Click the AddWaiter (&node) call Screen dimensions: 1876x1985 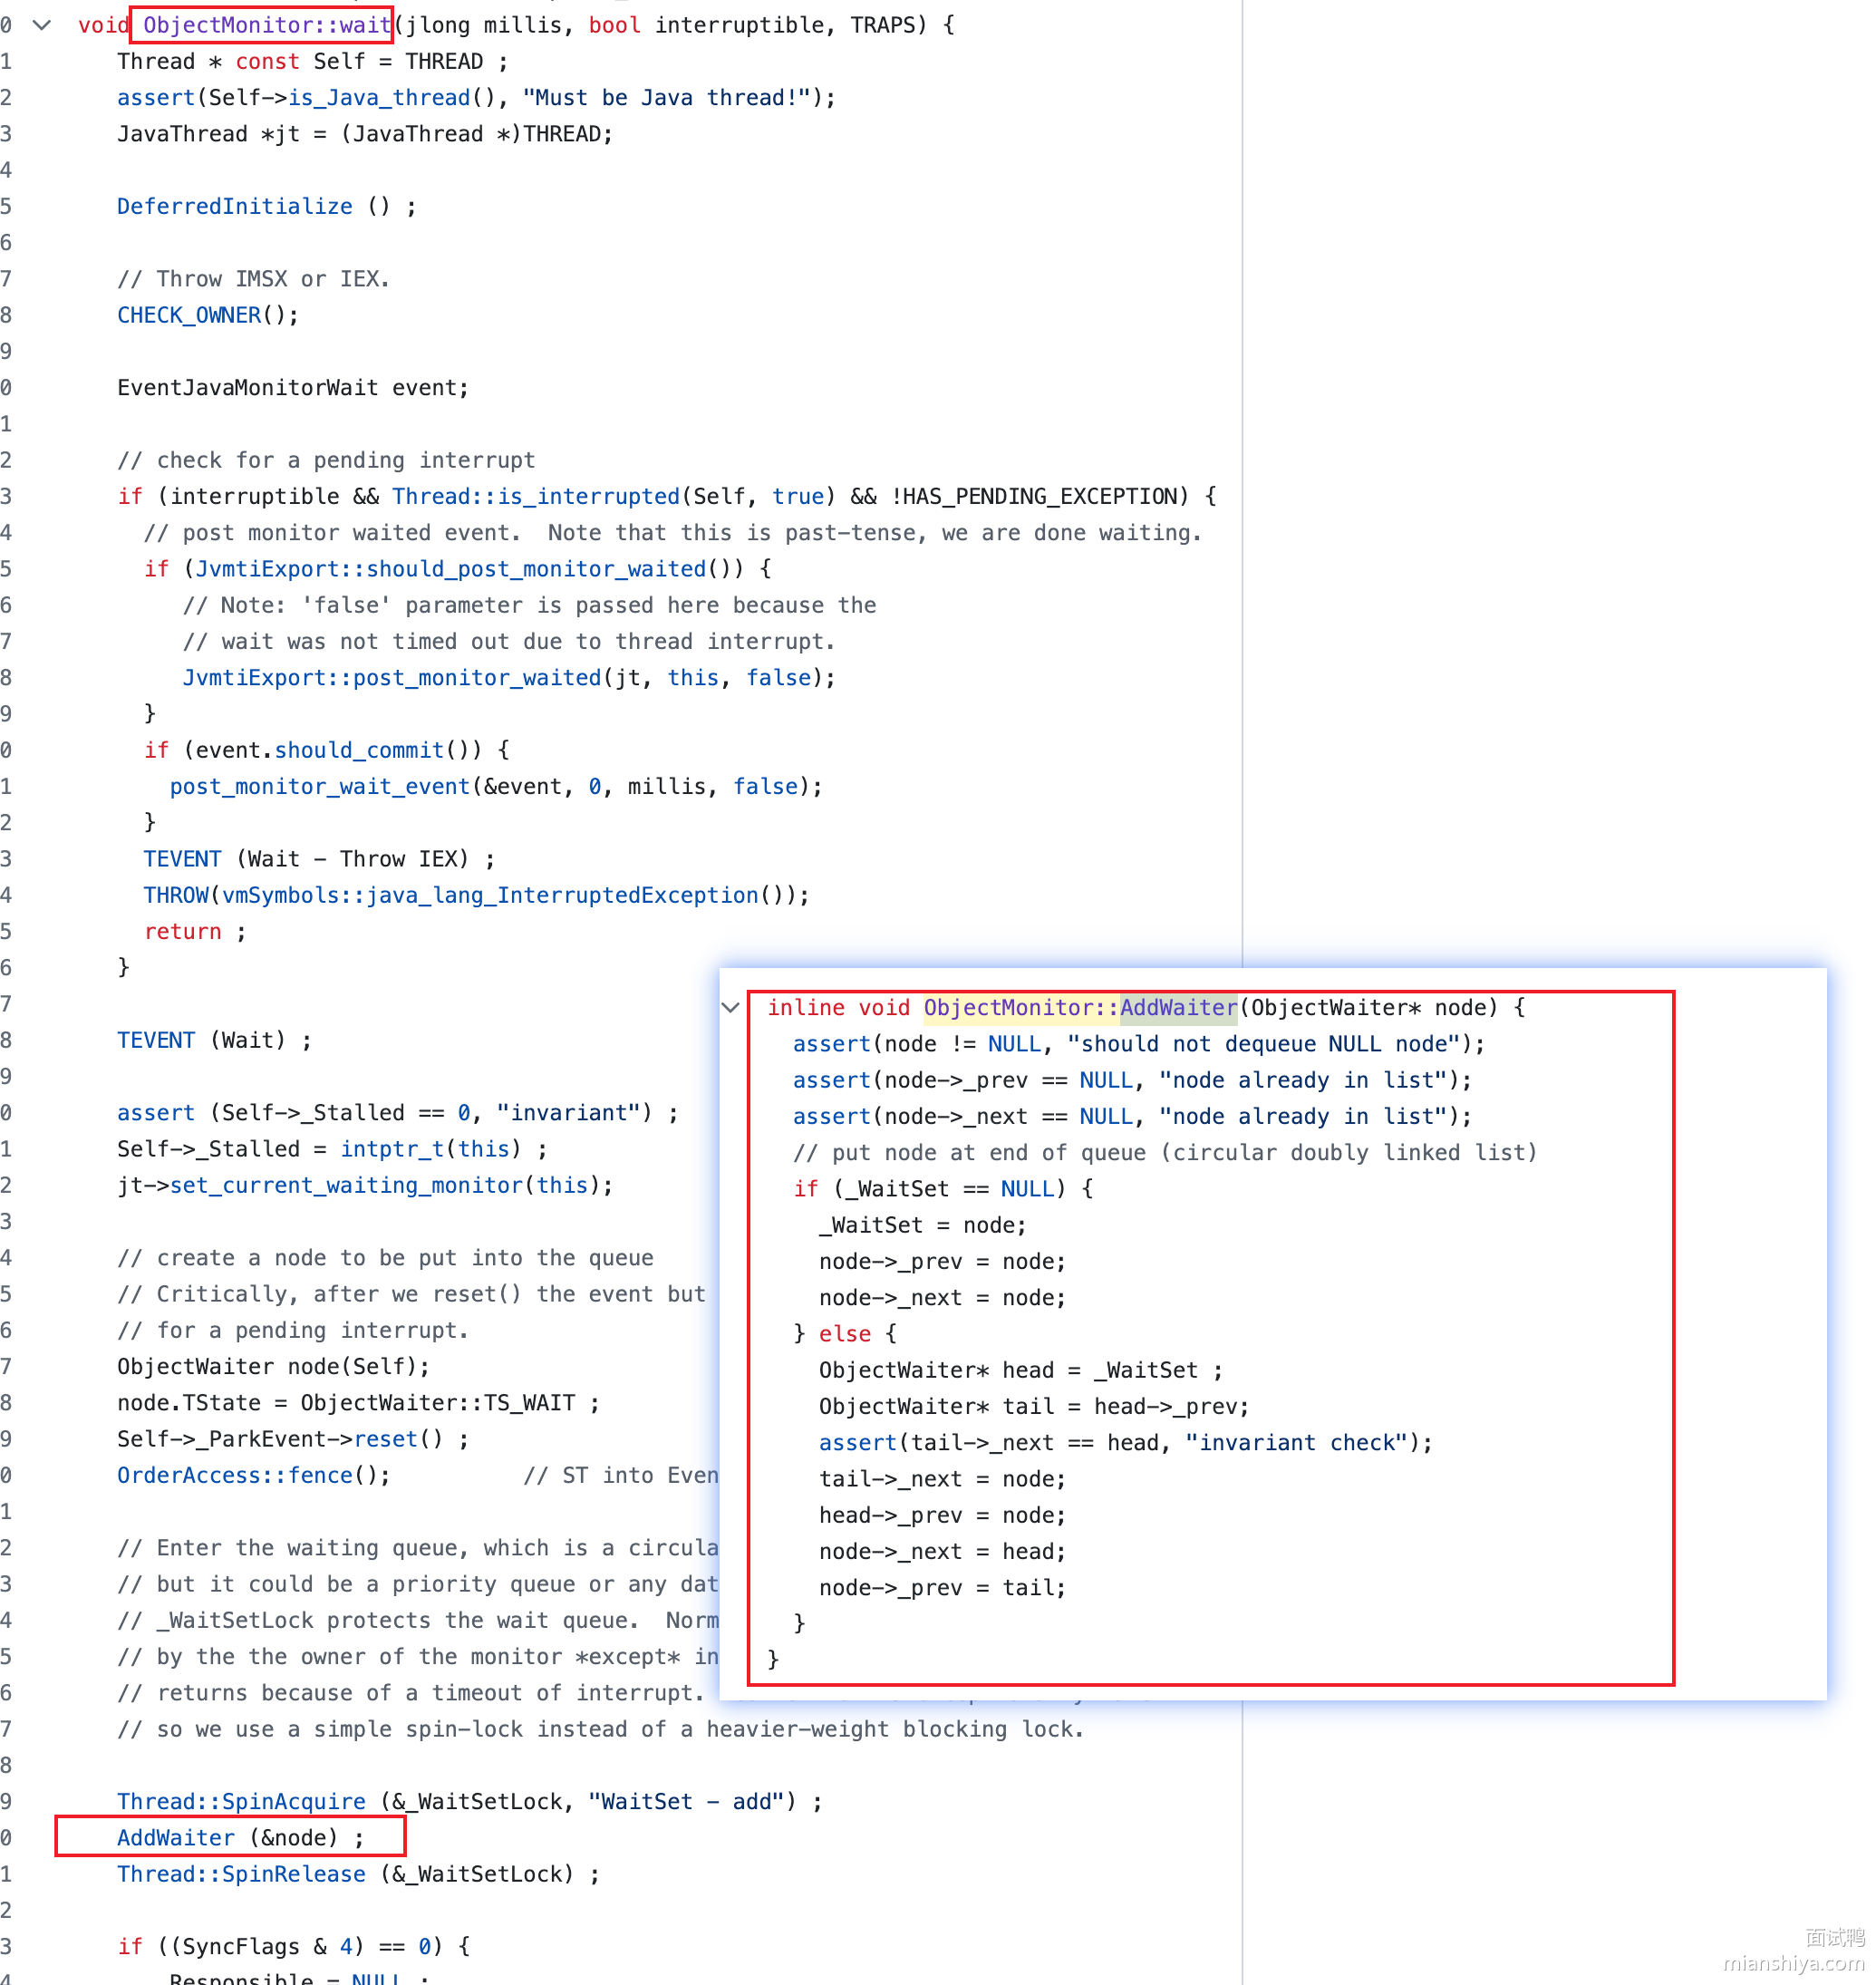(x=230, y=1837)
